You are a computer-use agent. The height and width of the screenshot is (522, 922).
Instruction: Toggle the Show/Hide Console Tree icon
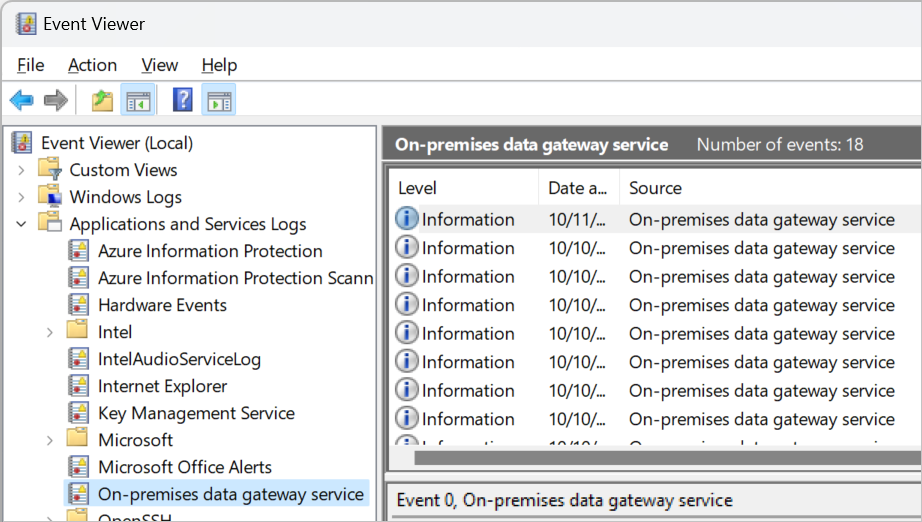tap(137, 100)
